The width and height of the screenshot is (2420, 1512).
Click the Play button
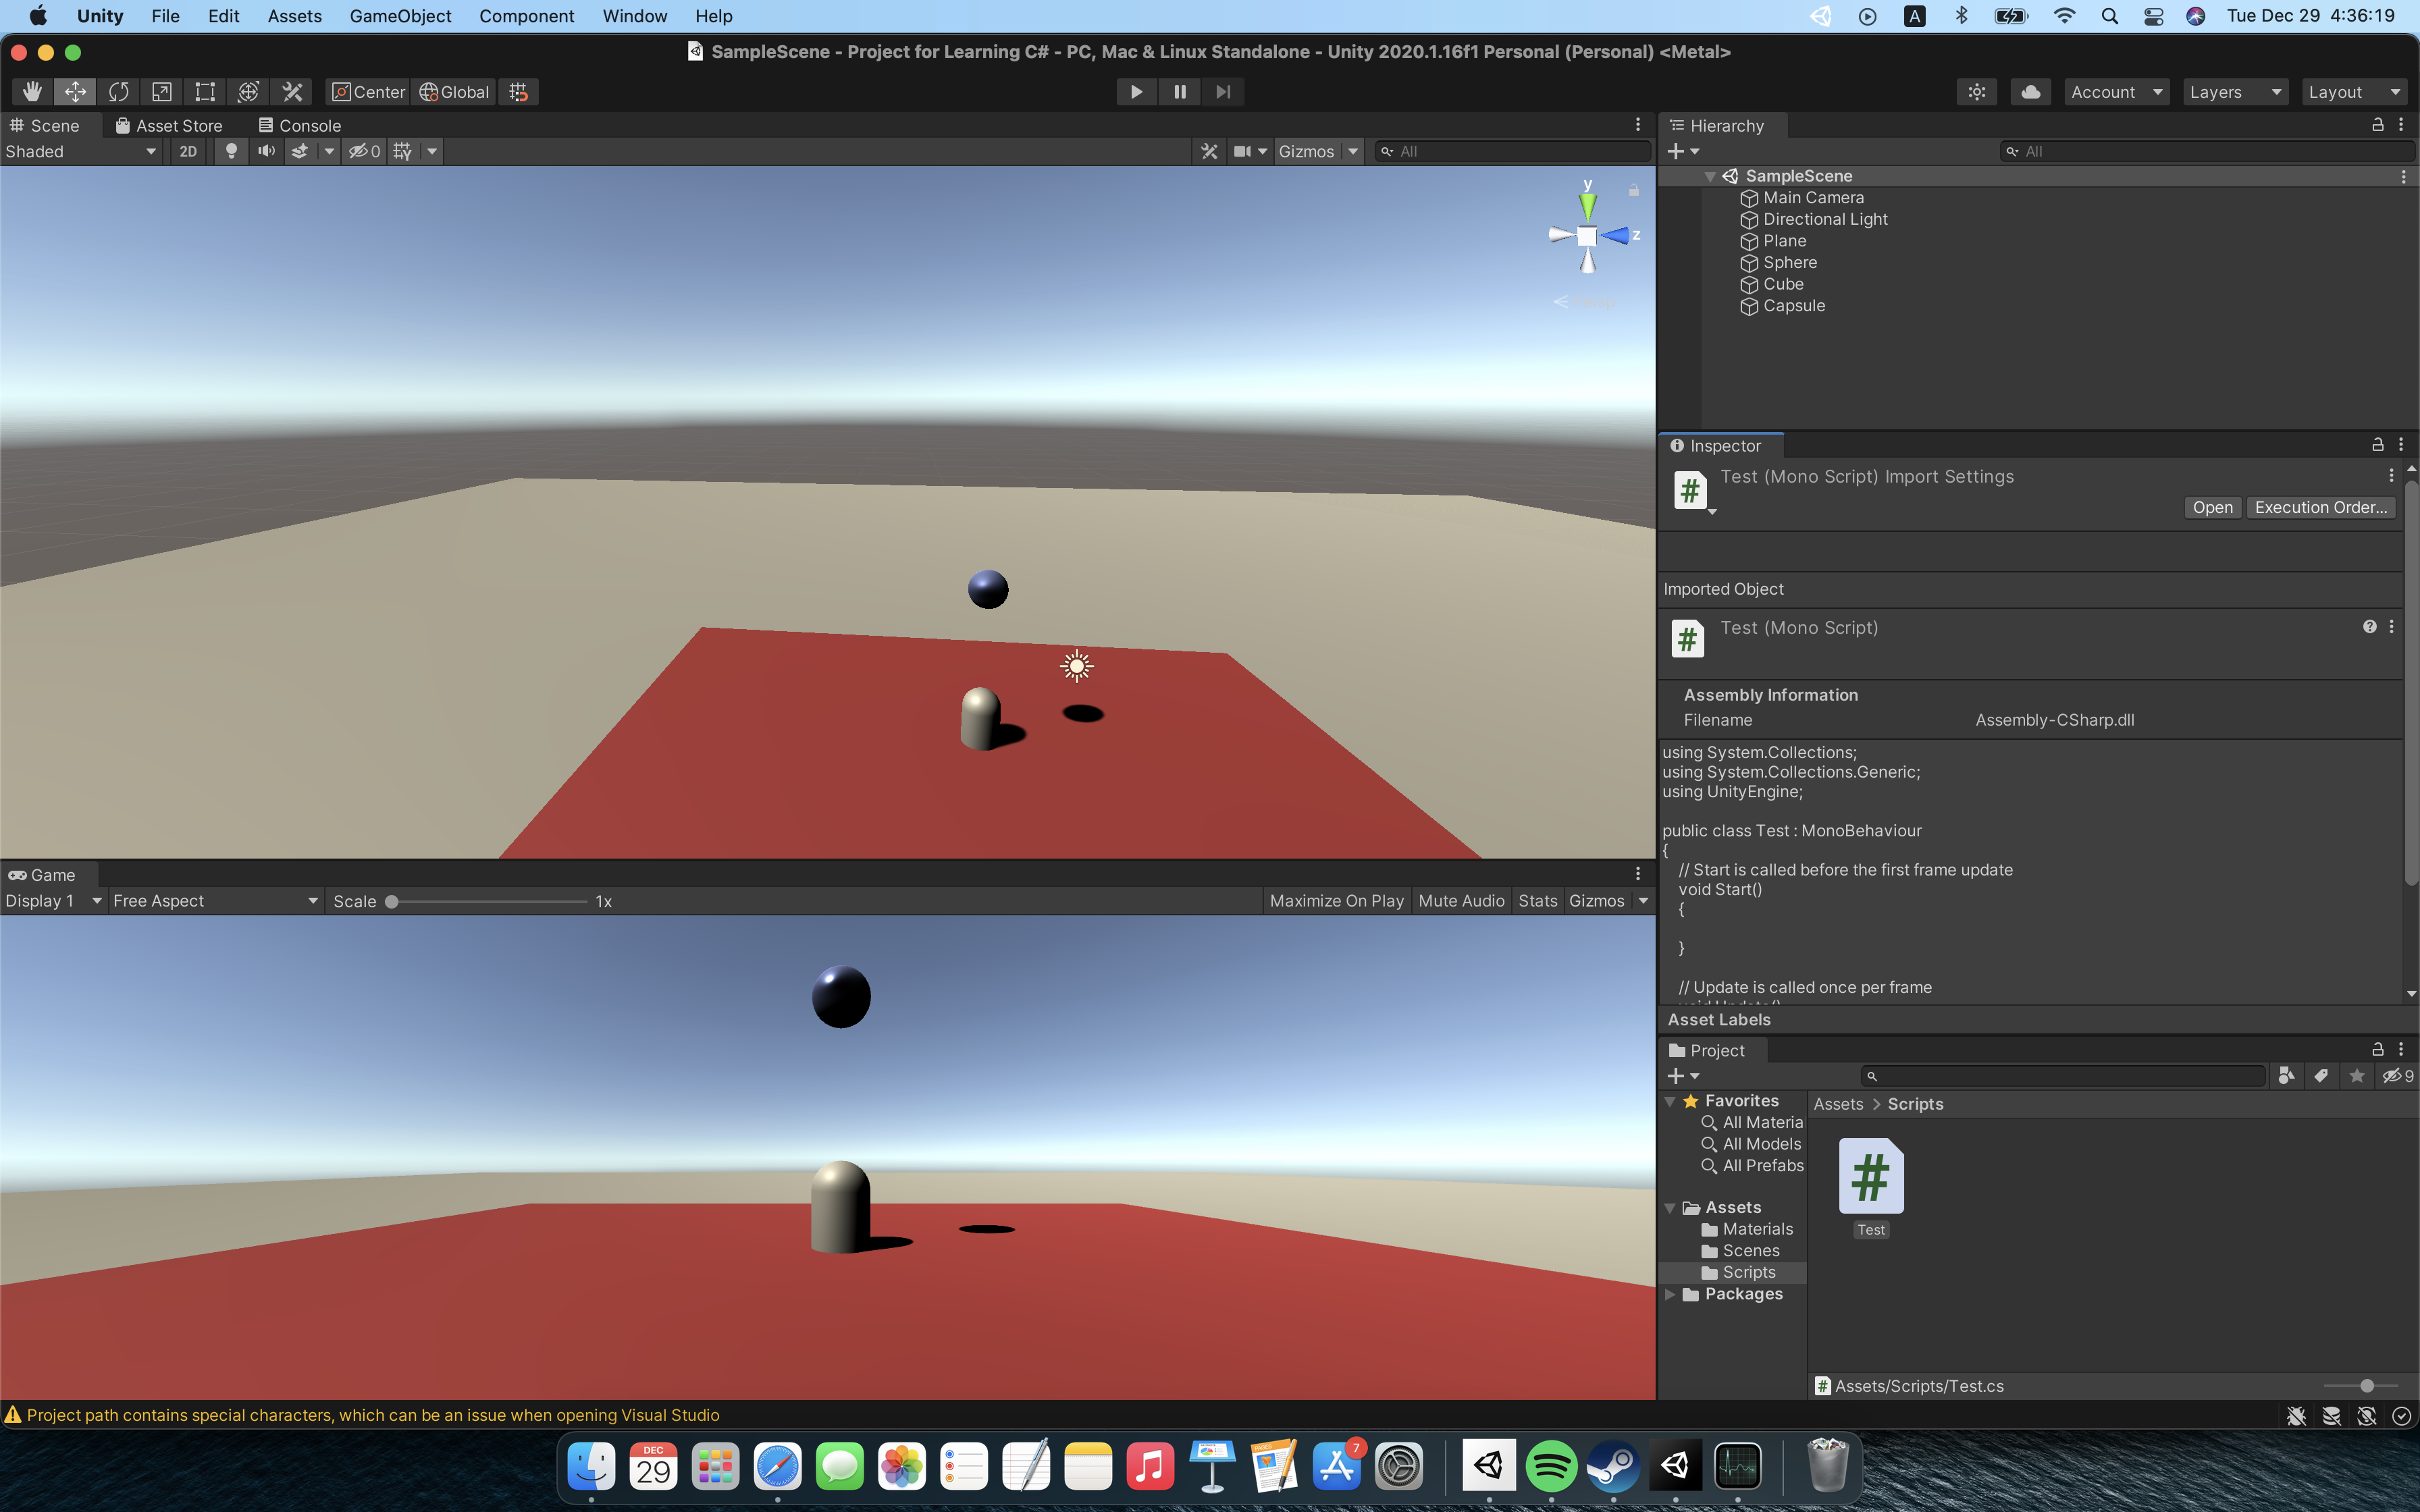(x=1136, y=92)
